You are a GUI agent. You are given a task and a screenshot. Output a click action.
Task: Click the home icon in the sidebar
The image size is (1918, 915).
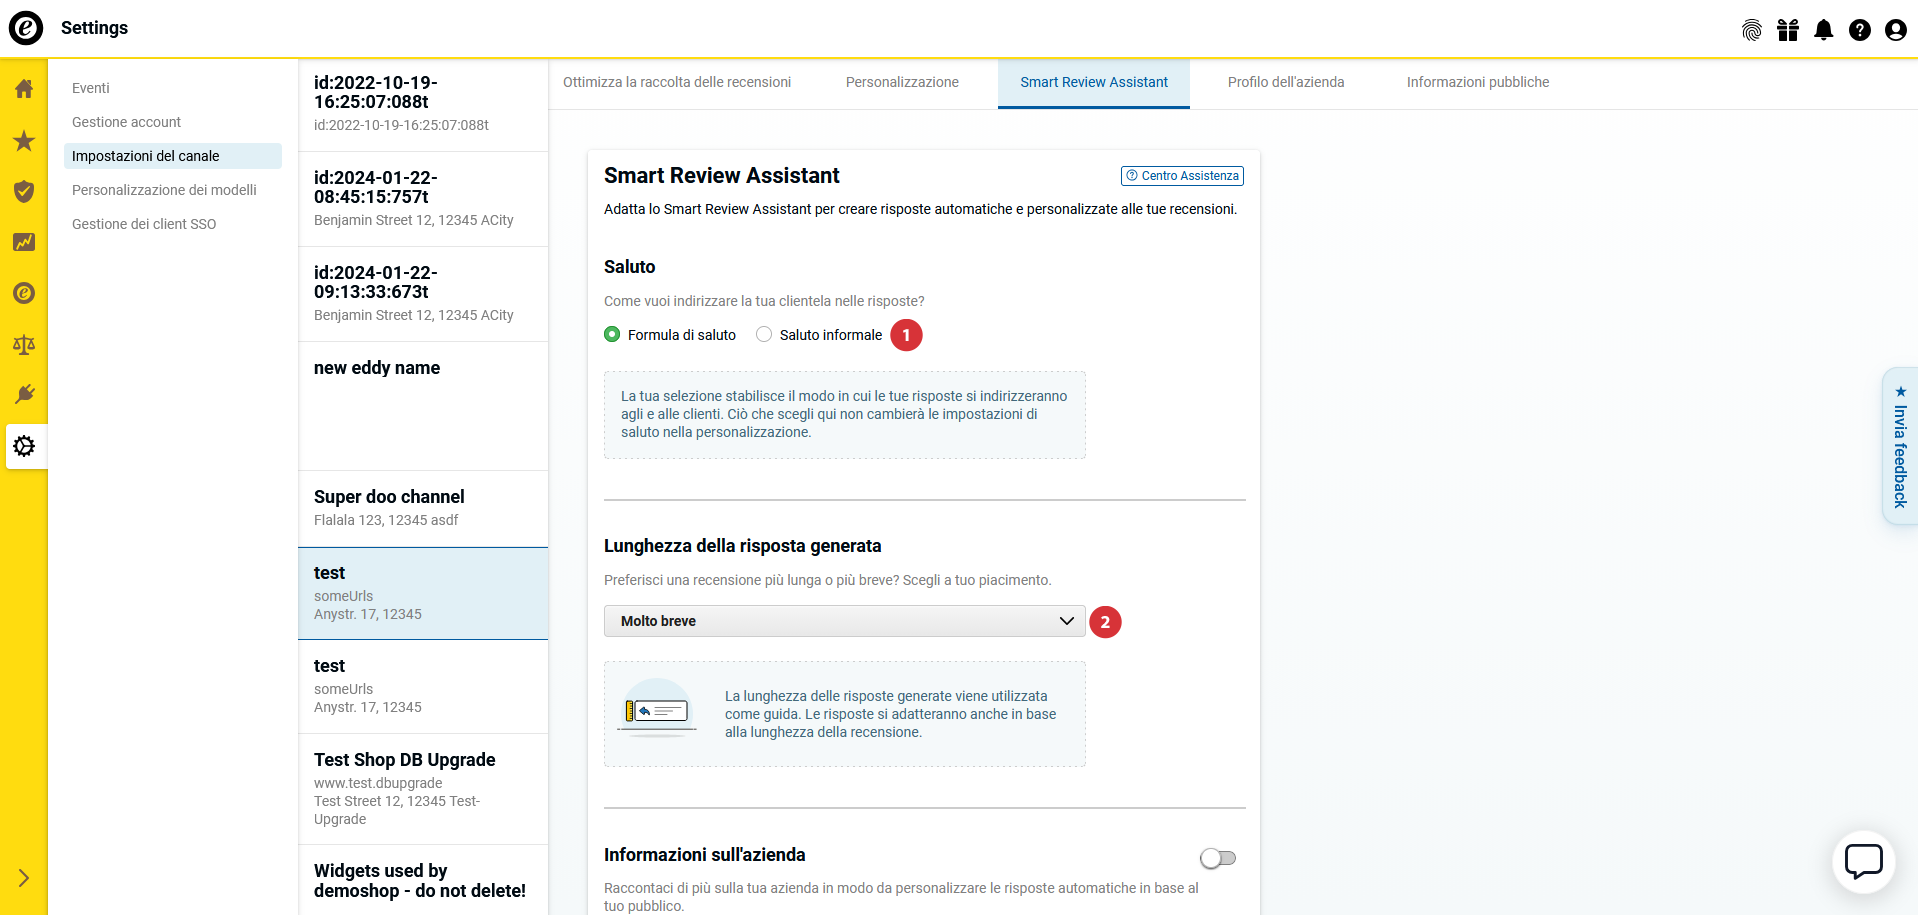click(24, 89)
